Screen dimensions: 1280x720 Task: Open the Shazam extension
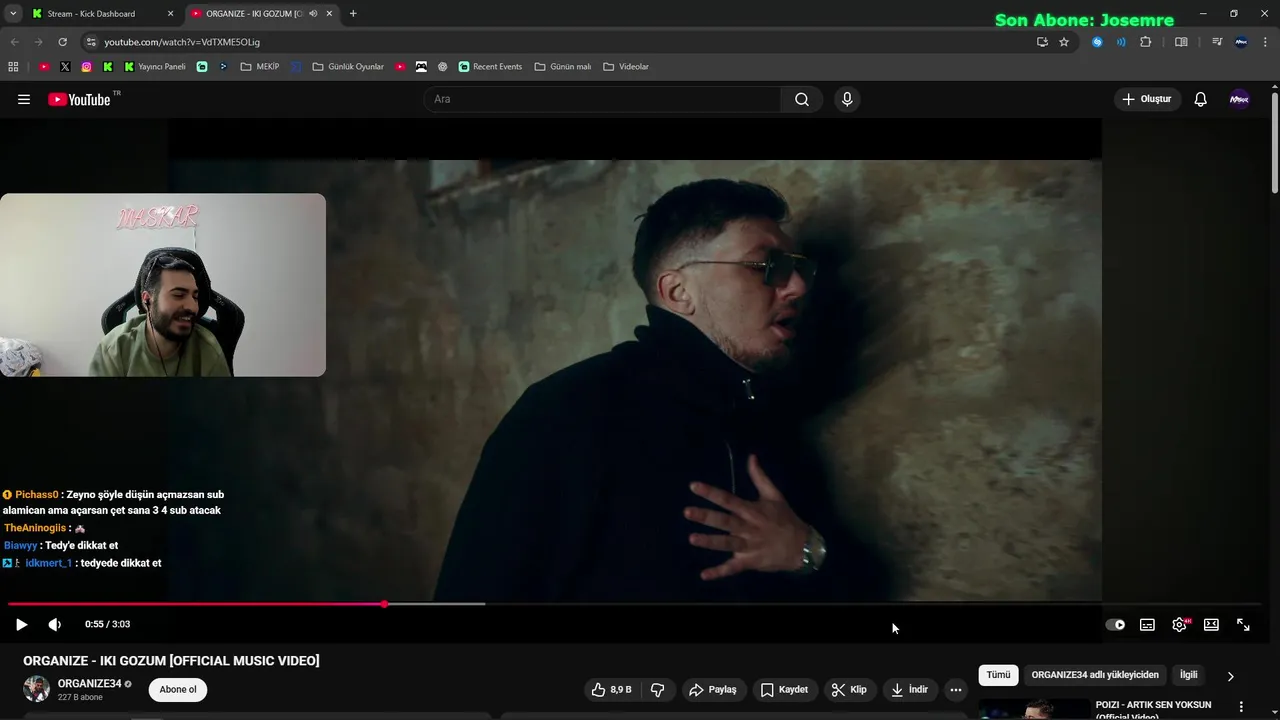[1098, 42]
